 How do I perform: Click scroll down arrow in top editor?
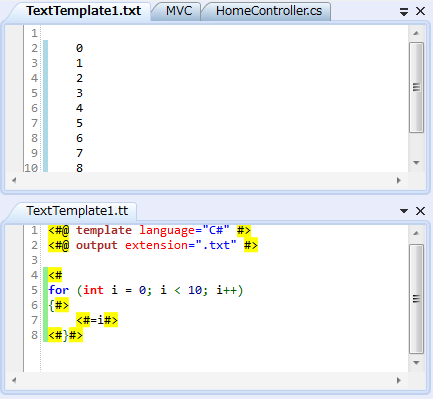tap(416, 163)
